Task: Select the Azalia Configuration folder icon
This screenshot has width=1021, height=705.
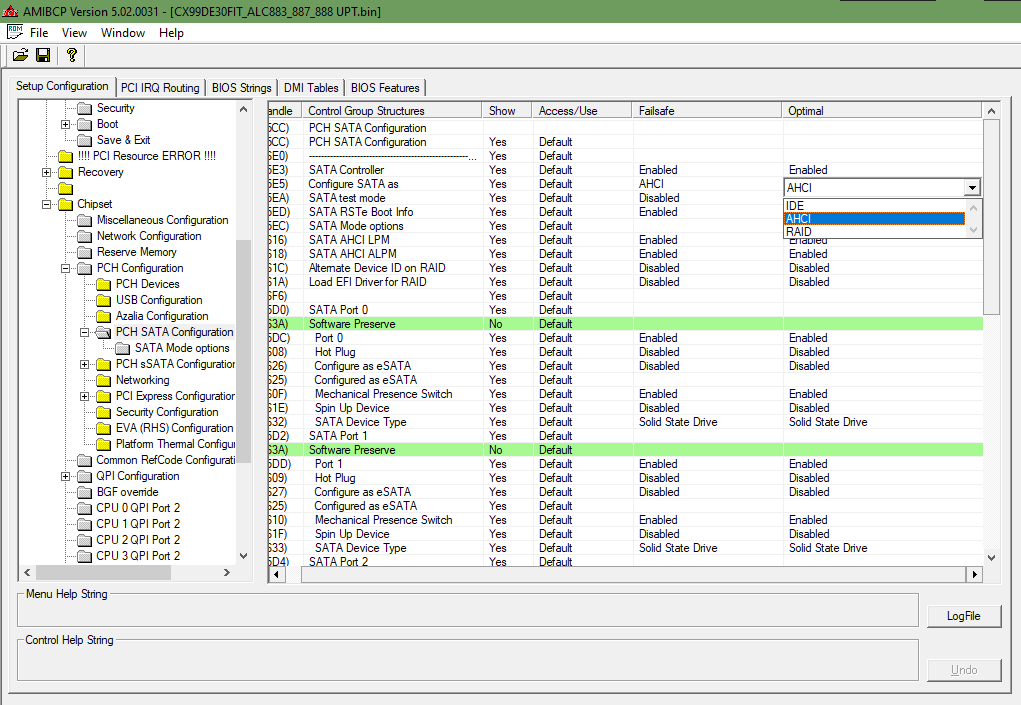Action: tap(104, 316)
